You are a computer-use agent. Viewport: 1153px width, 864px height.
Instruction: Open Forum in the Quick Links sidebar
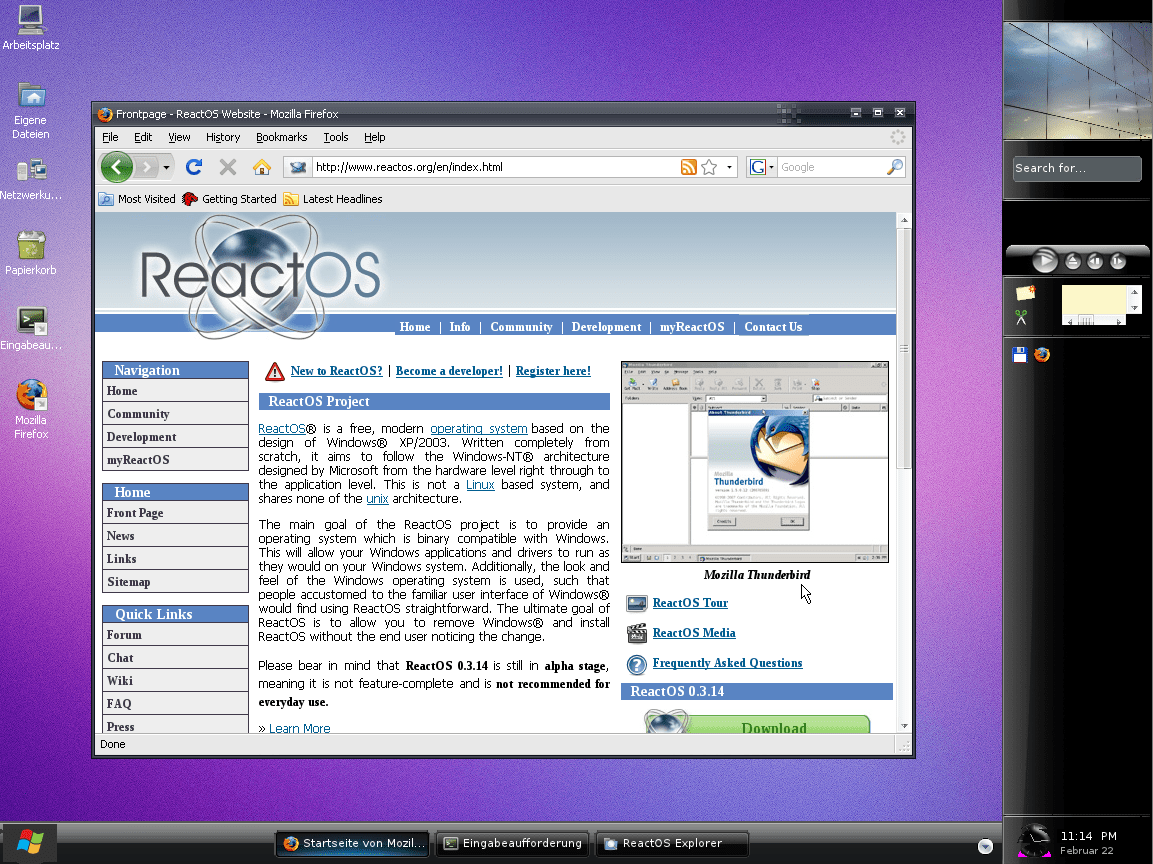[175, 635]
